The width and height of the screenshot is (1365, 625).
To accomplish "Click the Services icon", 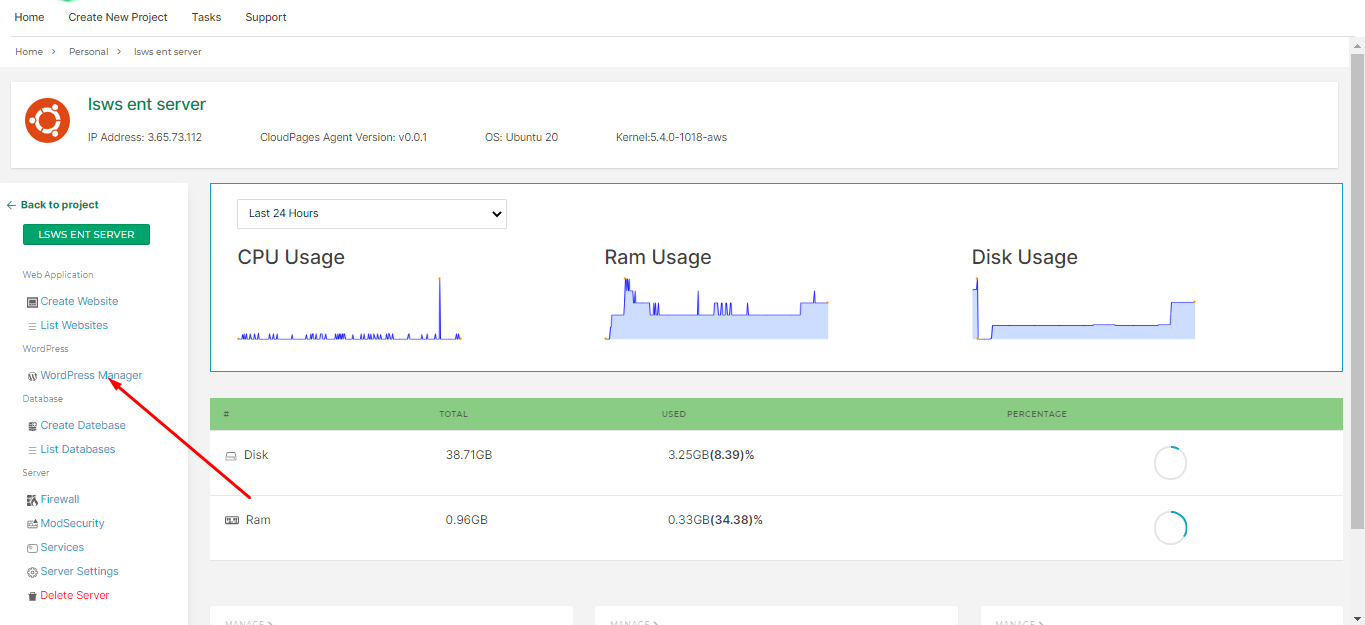I will (x=31, y=547).
